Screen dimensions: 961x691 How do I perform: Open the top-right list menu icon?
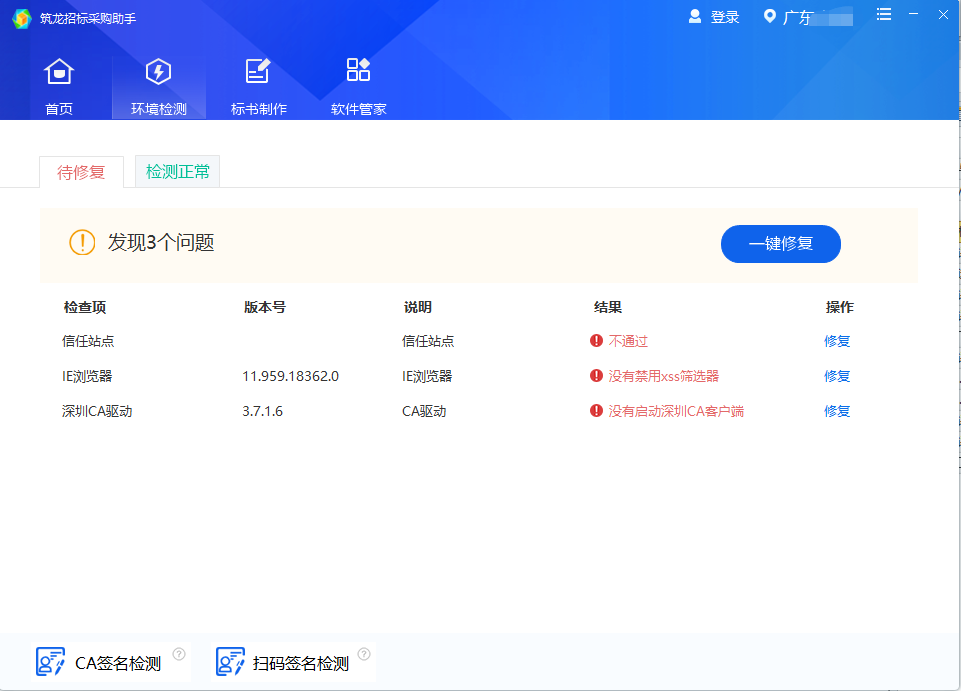(884, 14)
